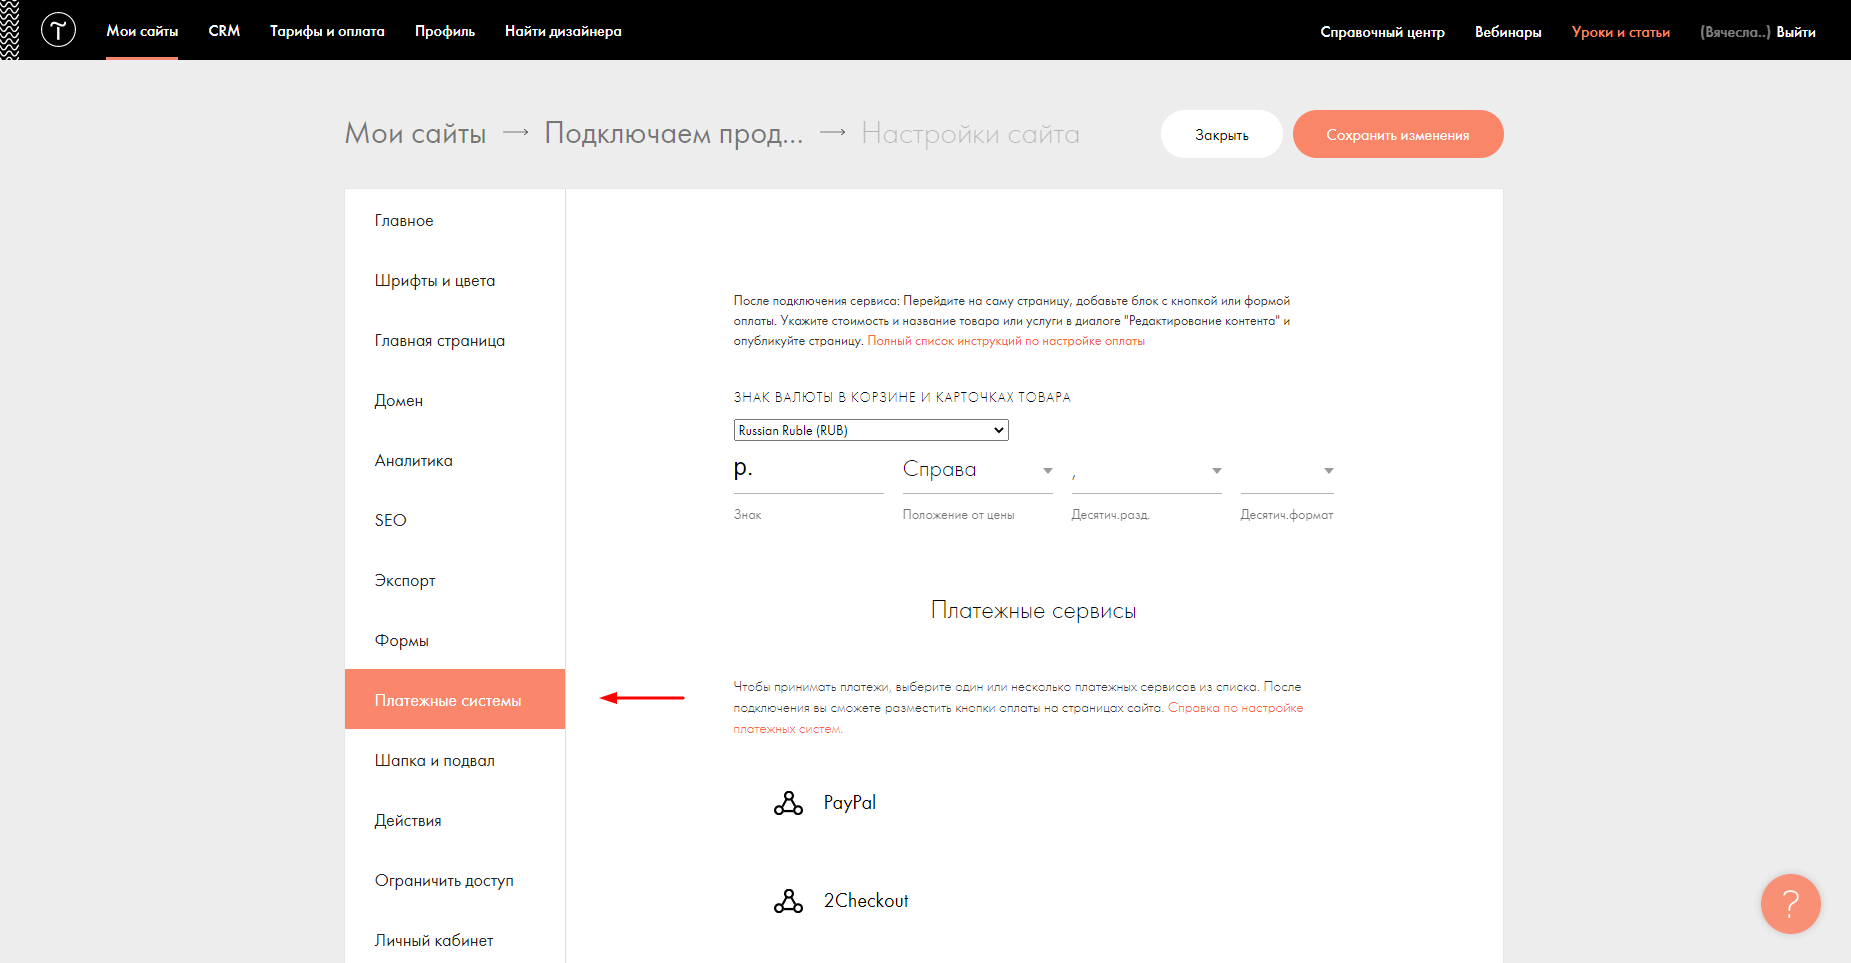Open Тарифы и оплата menu item
Screen dimensions: 1851x963
tap(327, 31)
